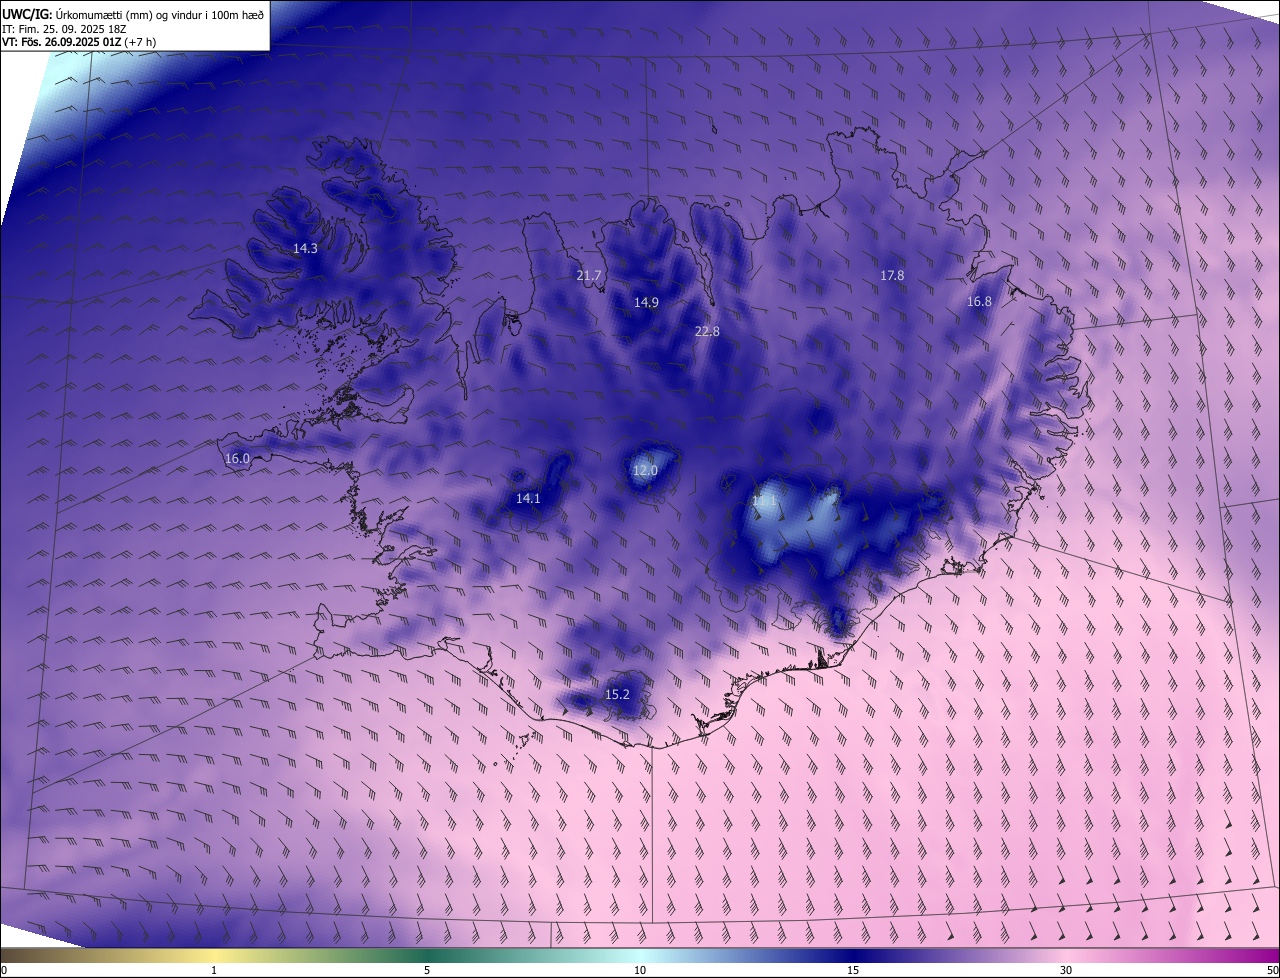Click the 14.3 value over the Westfjords
1280x978 pixels.
[x=305, y=248]
